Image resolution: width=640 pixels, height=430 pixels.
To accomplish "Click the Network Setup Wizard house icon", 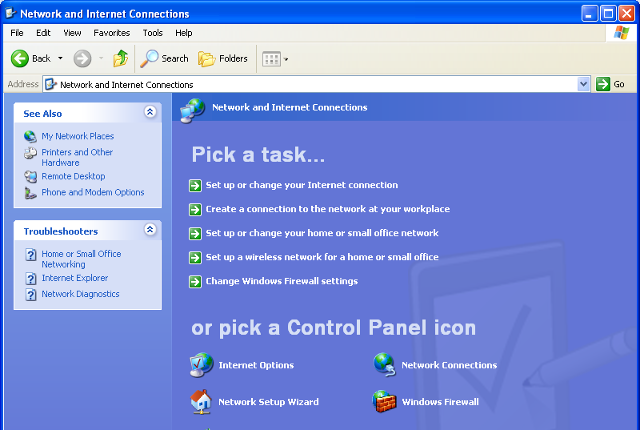I will (x=201, y=401).
